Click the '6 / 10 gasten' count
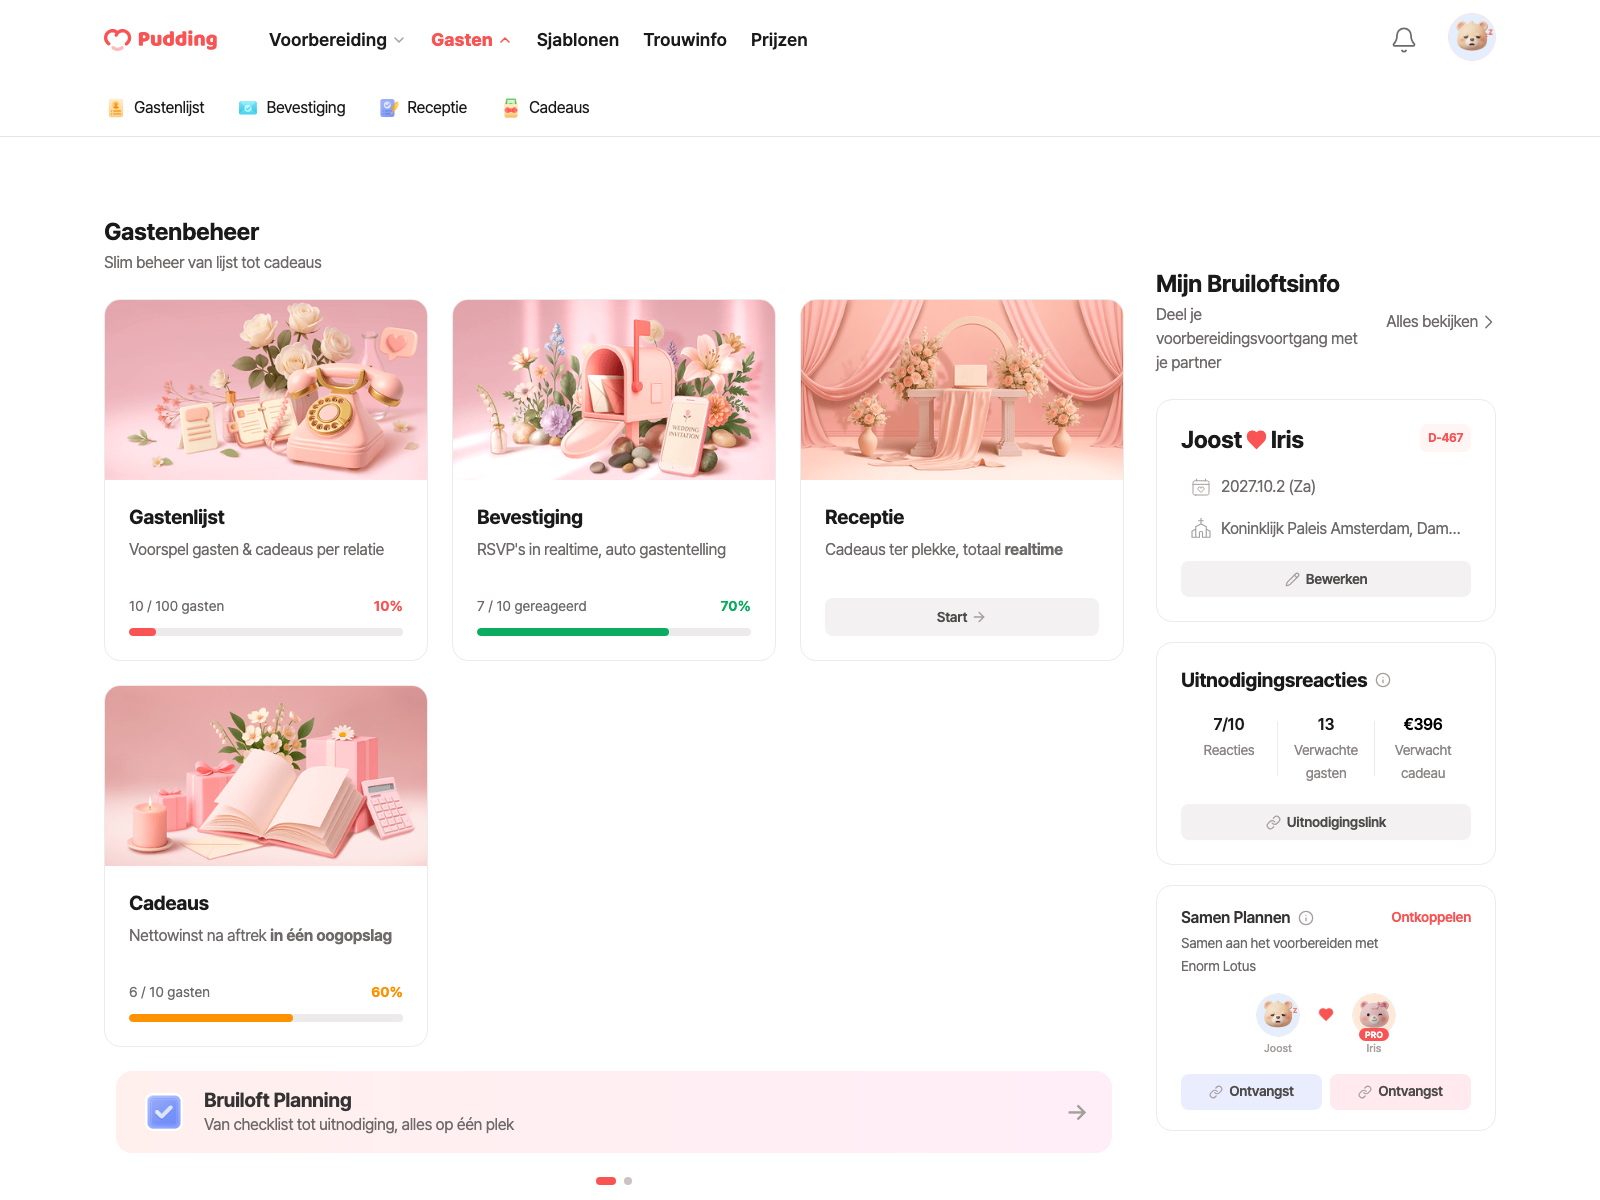1600x1200 pixels. point(170,992)
